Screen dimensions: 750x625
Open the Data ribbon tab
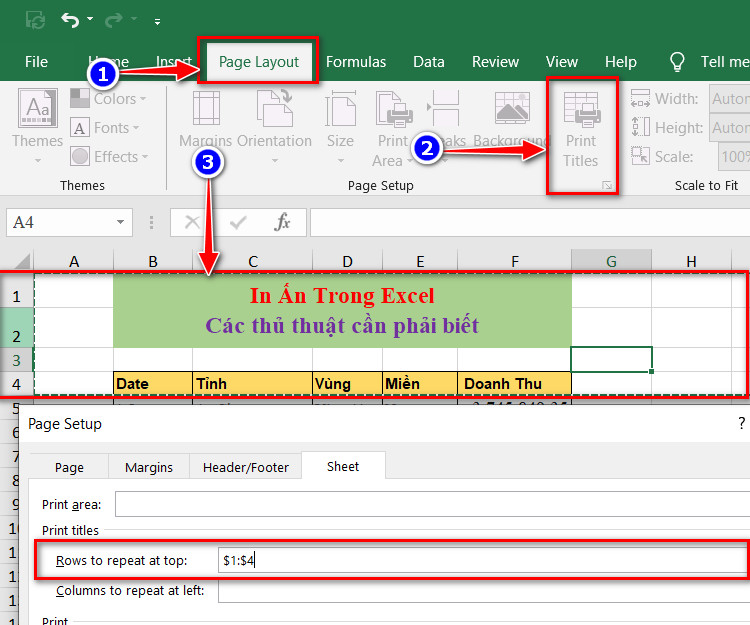click(x=429, y=62)
